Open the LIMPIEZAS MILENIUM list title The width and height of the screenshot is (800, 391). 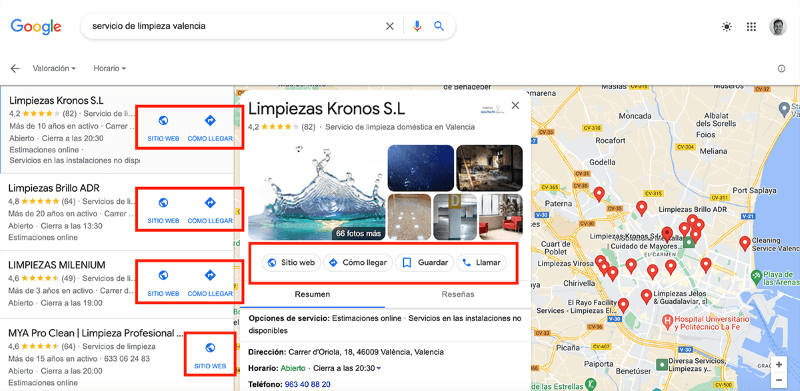pyautogui.click(x=57, y=265)
